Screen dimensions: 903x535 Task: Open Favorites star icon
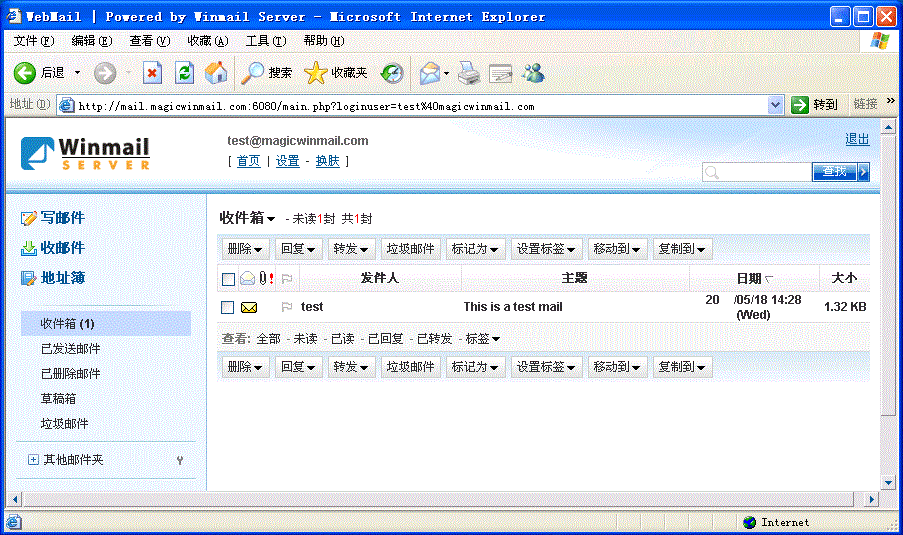pyautogui.click(x=315, y=73)
